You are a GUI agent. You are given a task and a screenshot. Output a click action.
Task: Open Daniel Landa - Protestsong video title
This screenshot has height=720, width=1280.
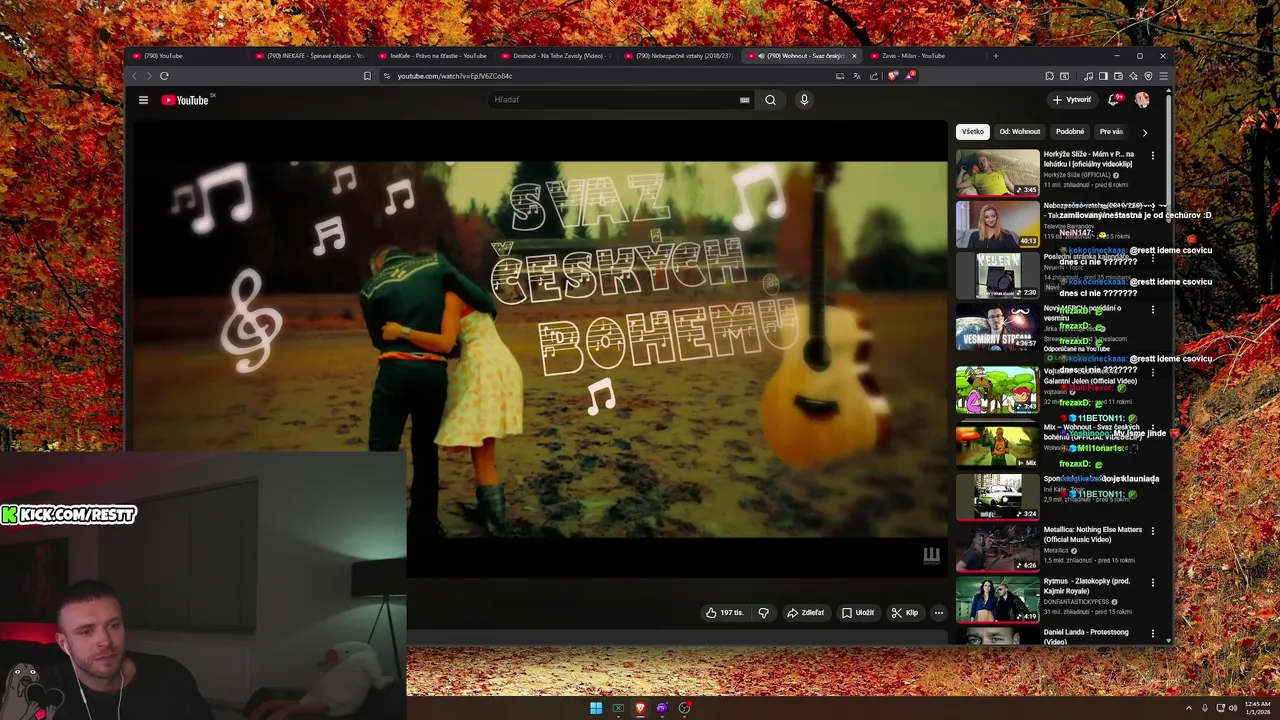(1086, 636)
